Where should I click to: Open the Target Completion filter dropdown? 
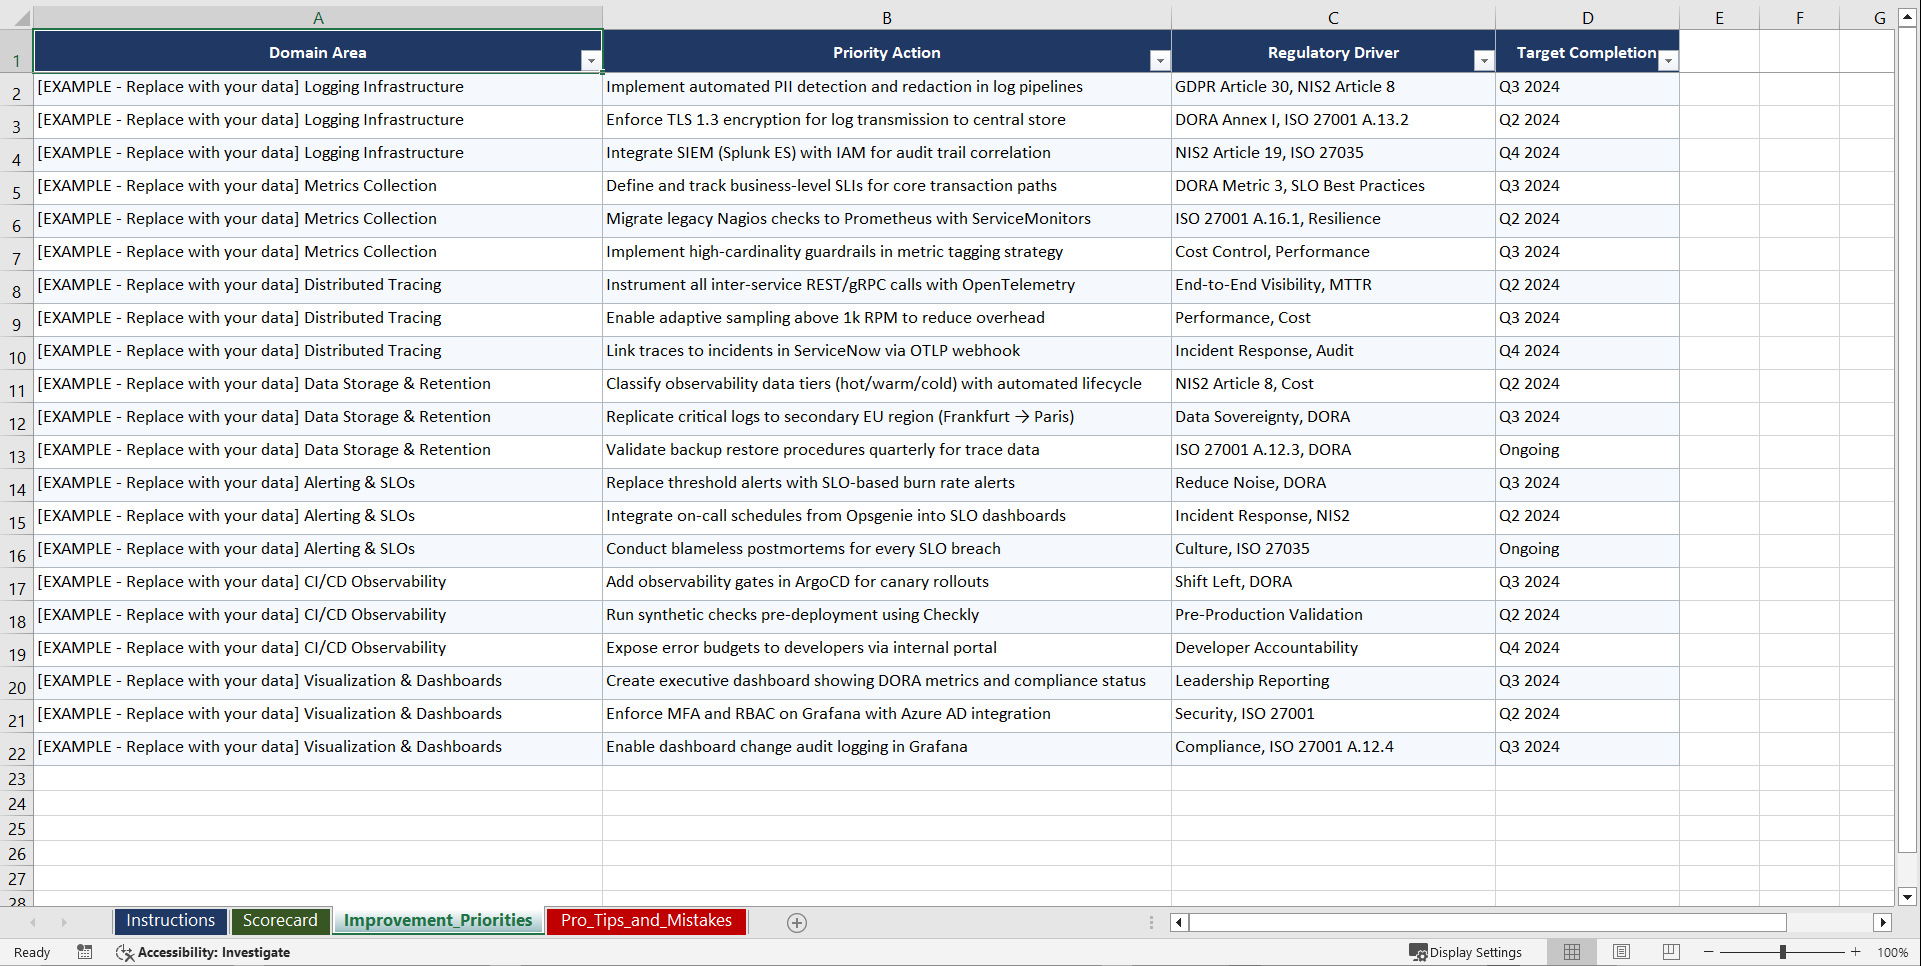pyautogui.click(x=1667, y=60)
